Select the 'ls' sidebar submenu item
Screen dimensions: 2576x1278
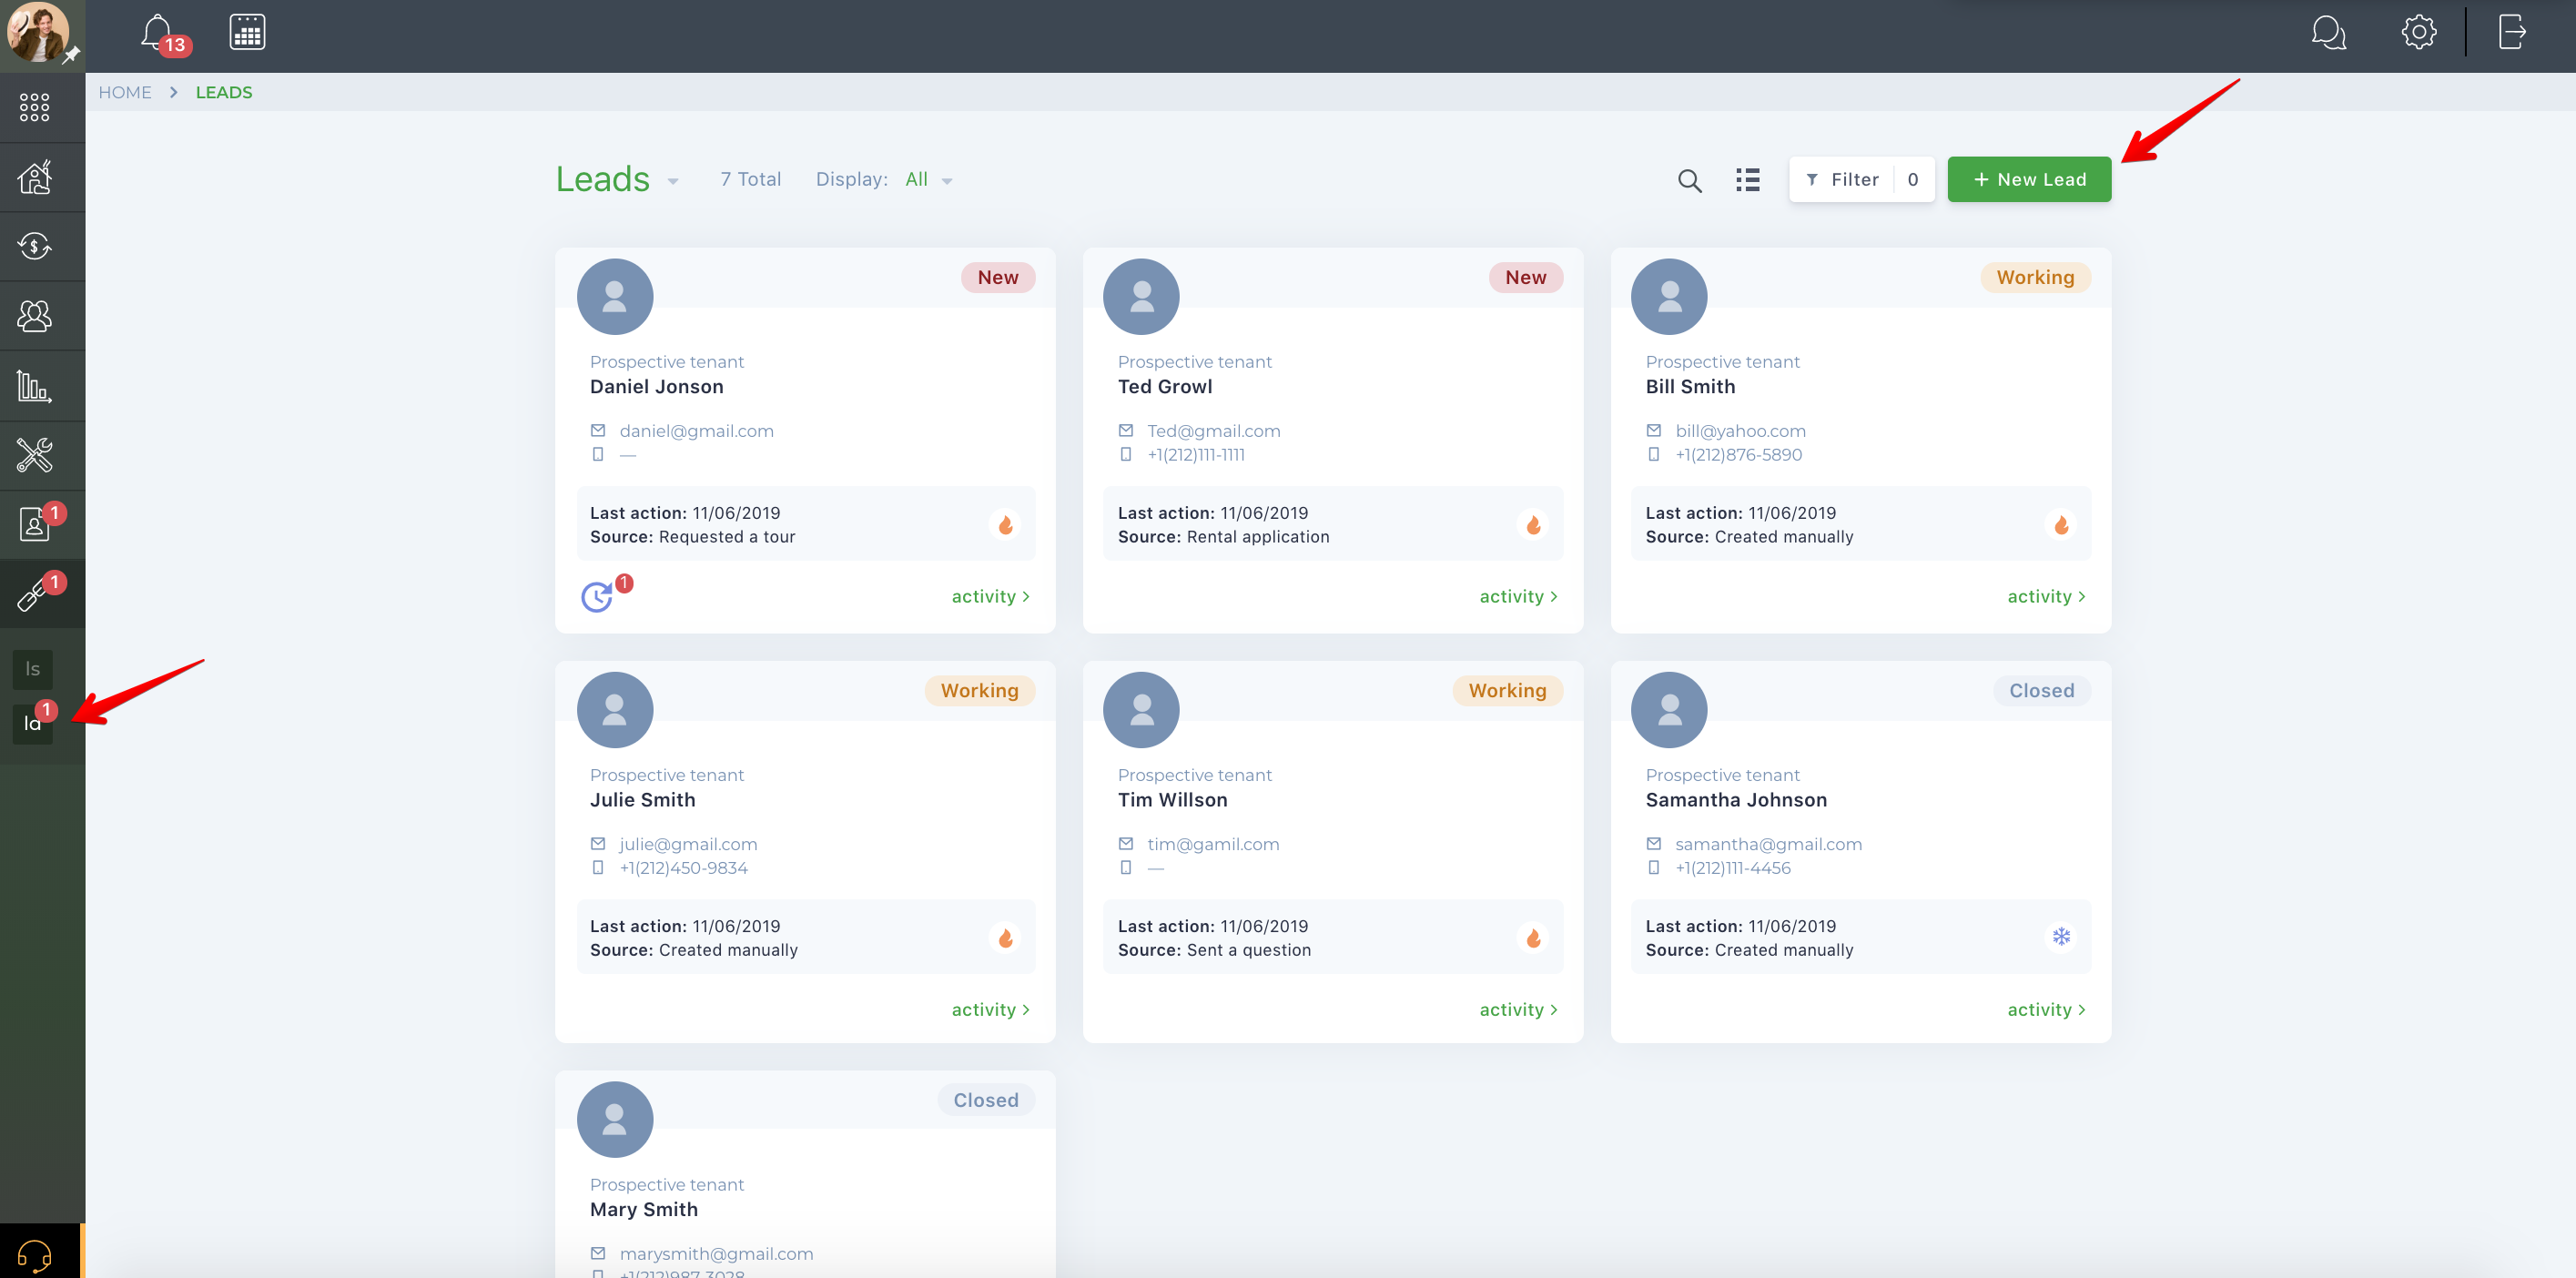coord(33,669)
